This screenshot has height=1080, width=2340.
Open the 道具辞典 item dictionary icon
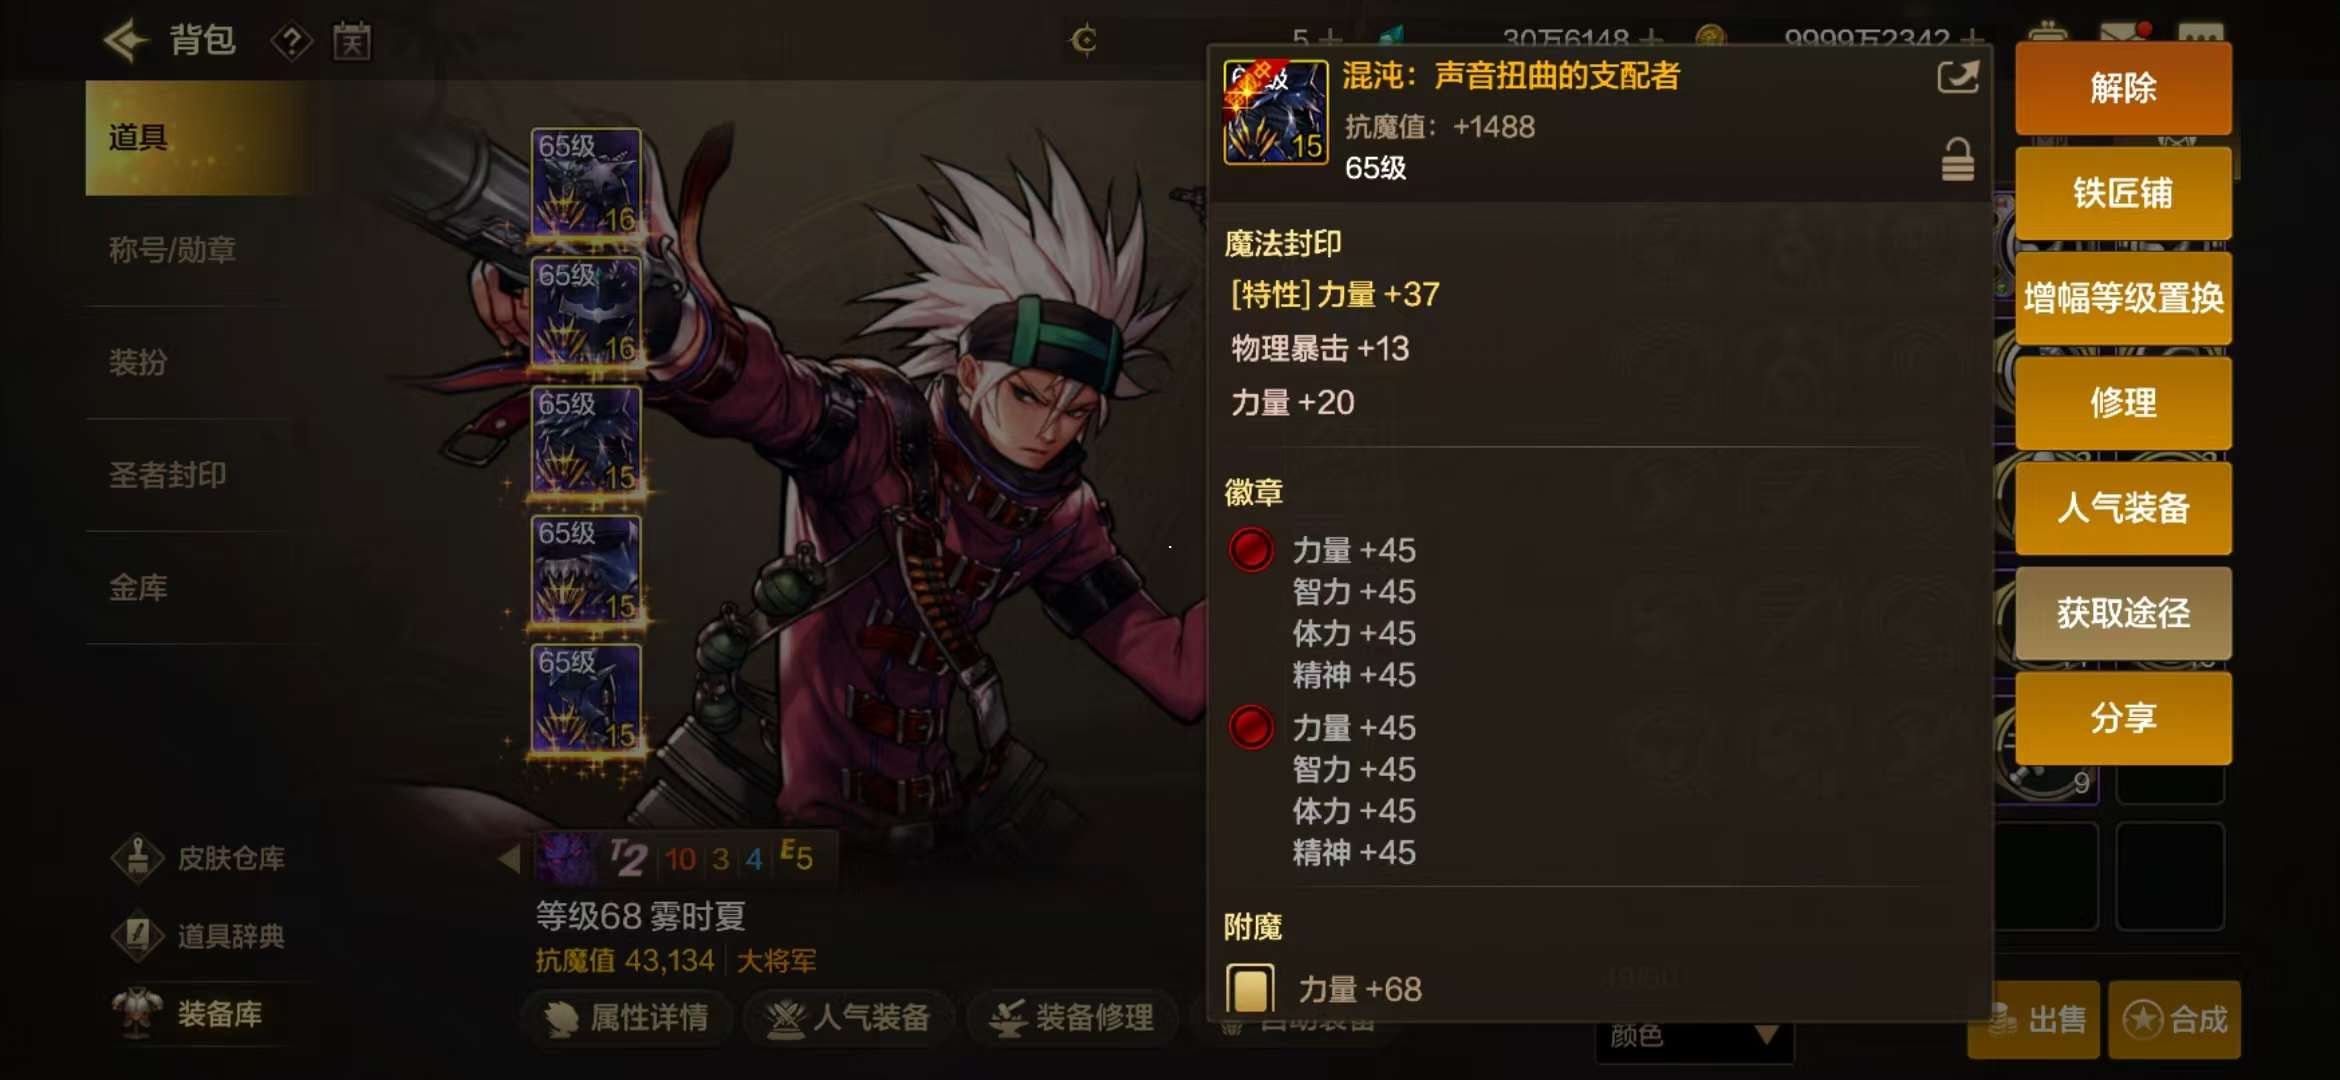138,936
